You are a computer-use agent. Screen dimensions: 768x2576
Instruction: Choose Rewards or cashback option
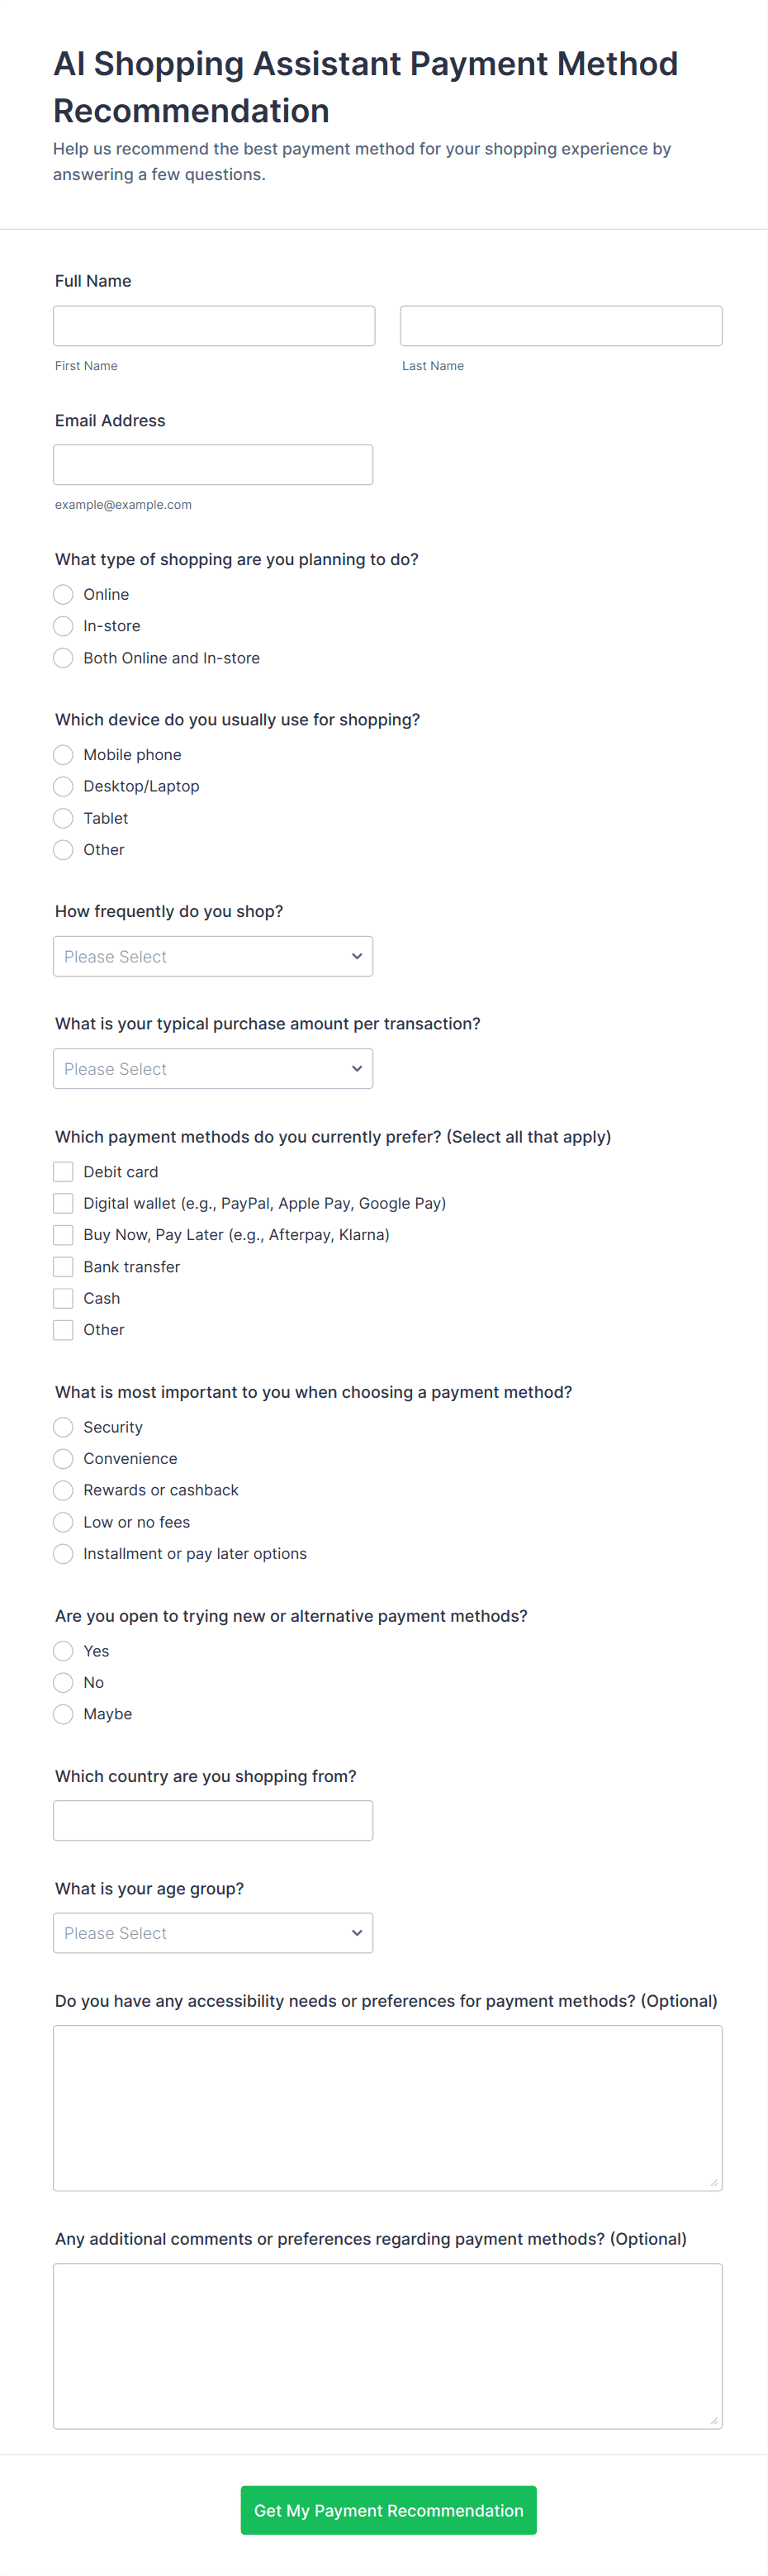(63, 1490)
